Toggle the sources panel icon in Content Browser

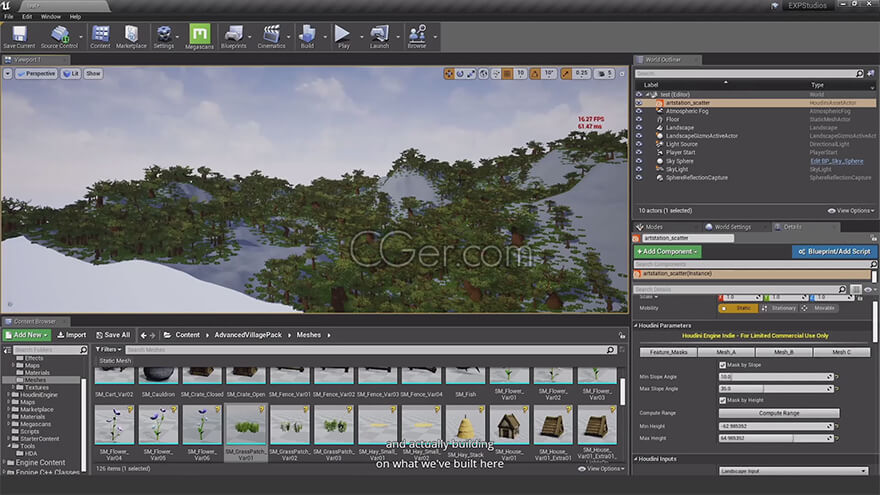click(7, 350)
